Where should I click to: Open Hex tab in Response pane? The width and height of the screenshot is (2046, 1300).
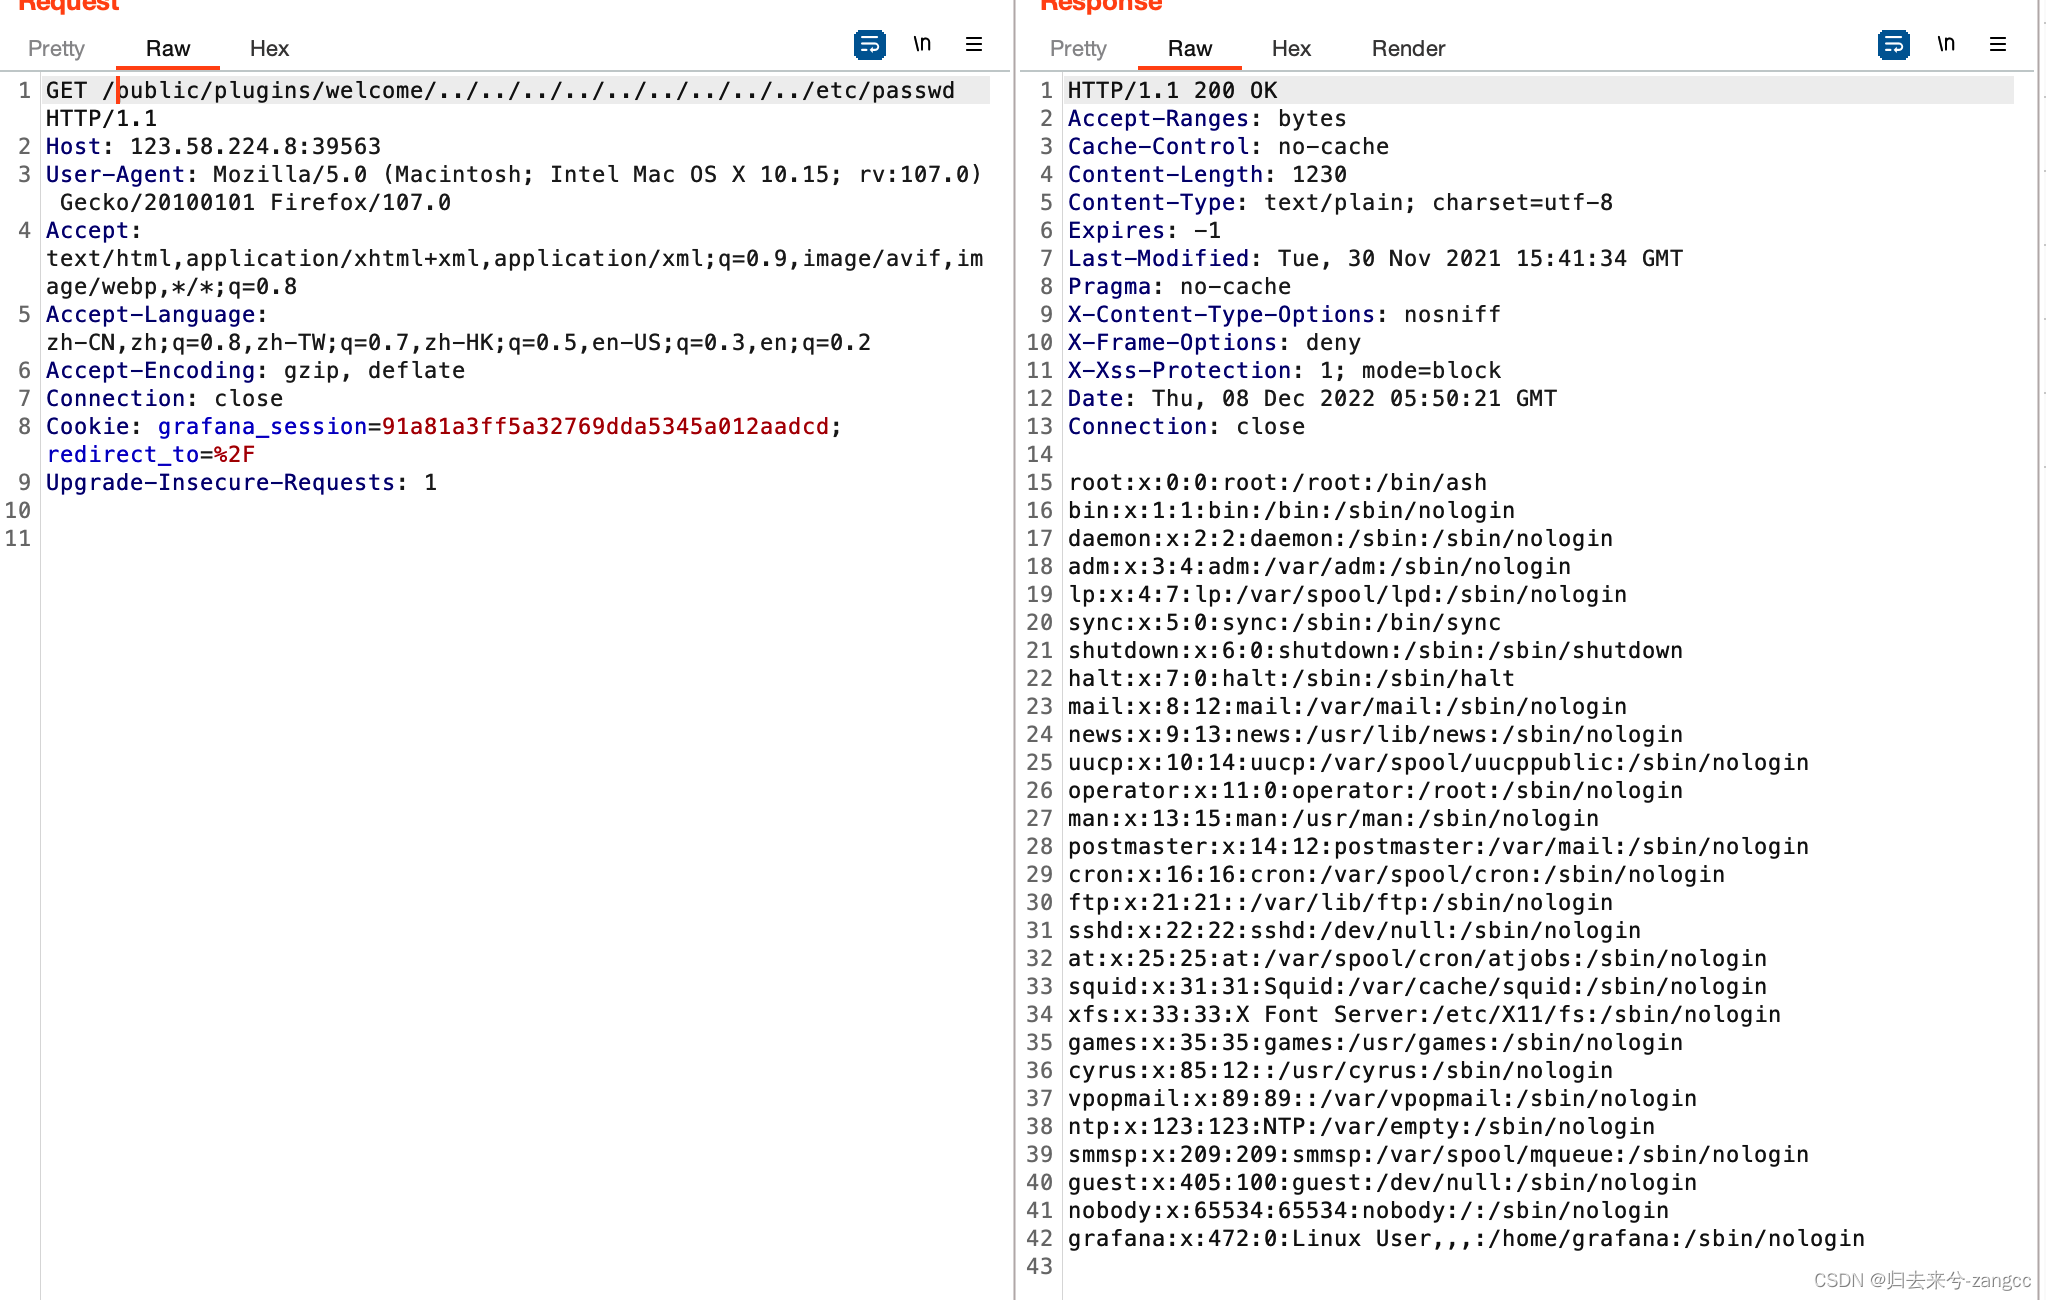[x=1291, y=48]
